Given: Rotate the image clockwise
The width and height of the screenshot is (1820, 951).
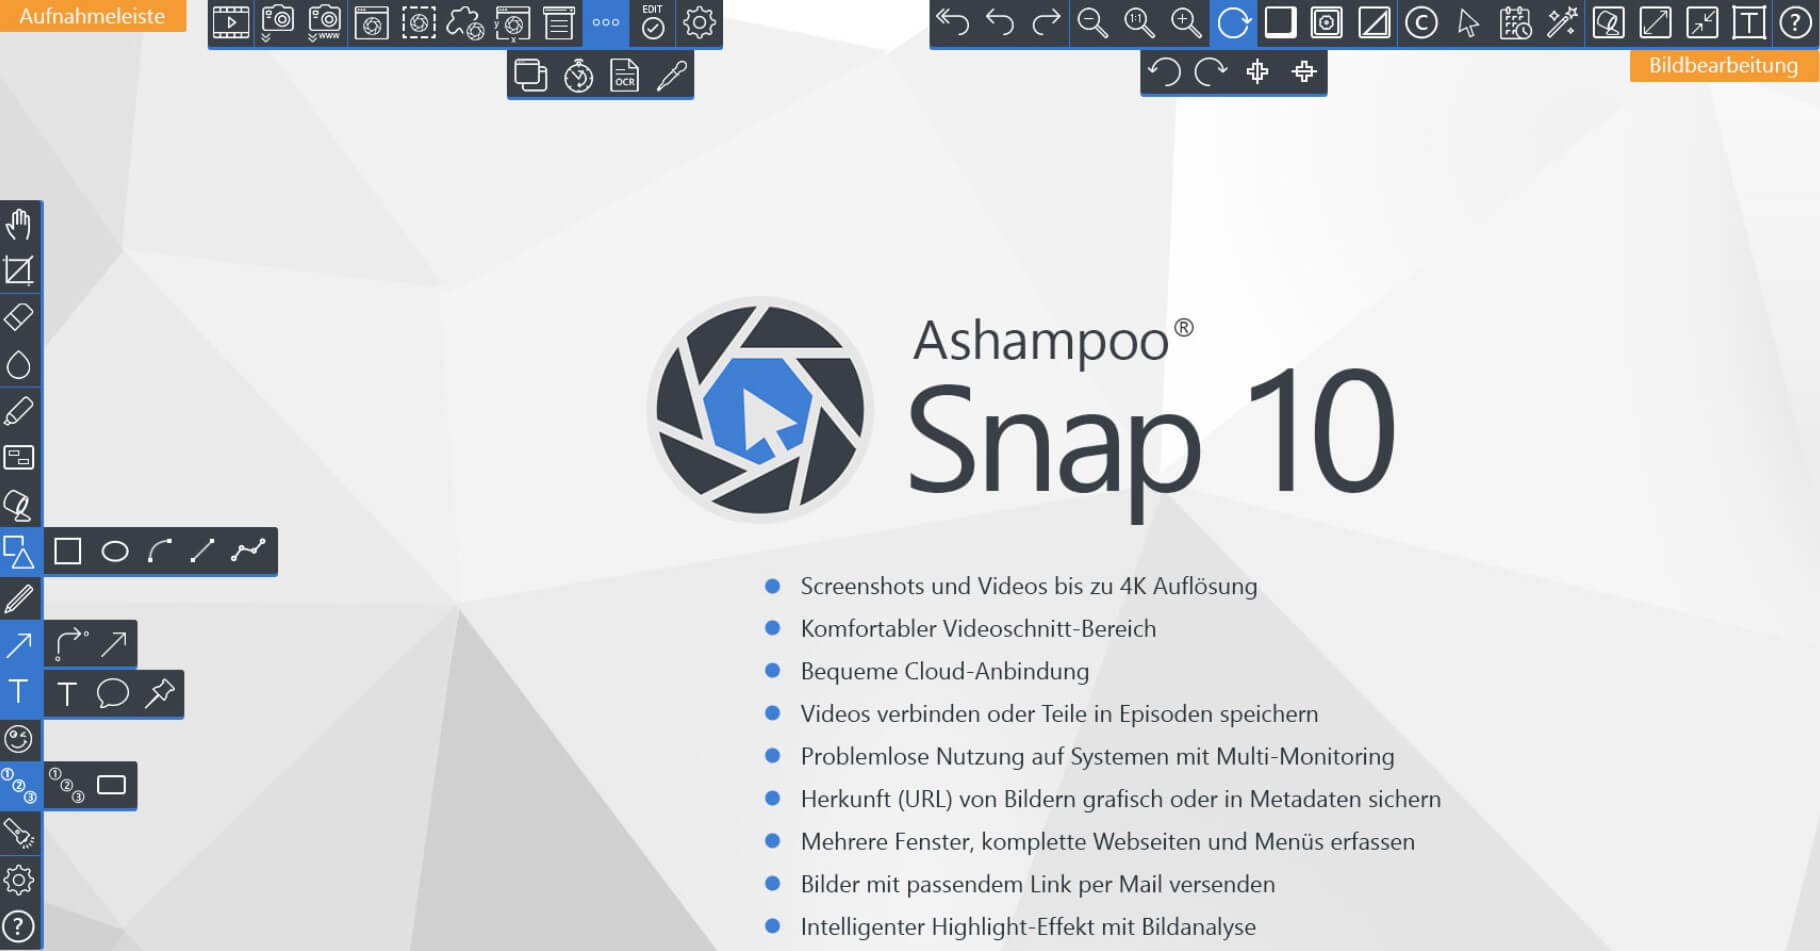Looking at the screenshot, I should click(x=1211, y=72).
